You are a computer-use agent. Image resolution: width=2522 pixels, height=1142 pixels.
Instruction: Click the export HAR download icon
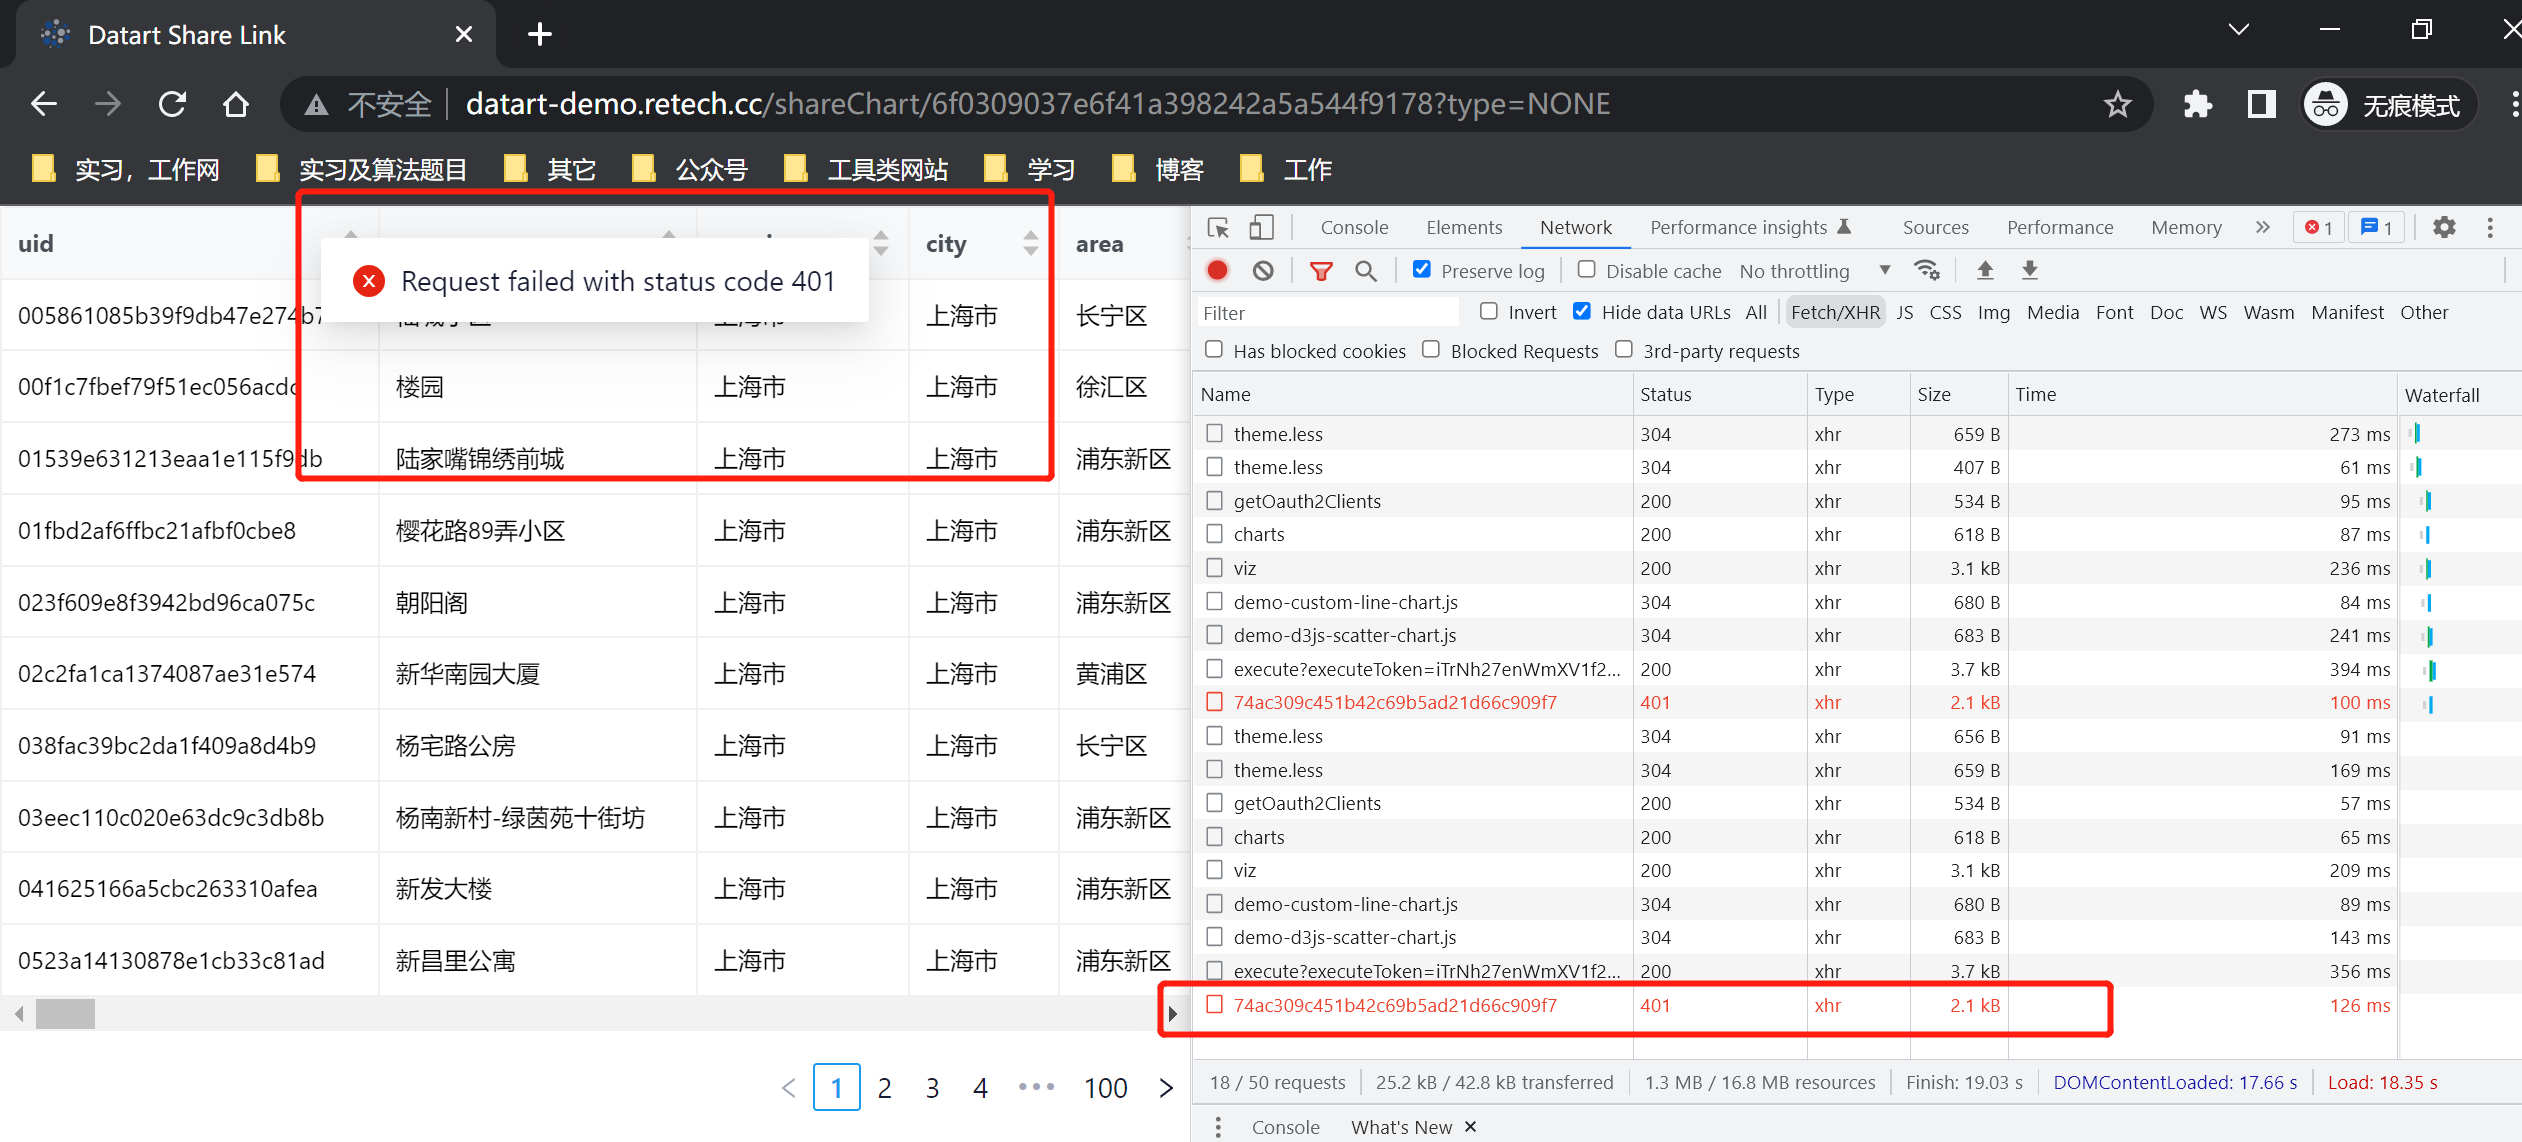pyautogui.click(x=2030, y=270)
